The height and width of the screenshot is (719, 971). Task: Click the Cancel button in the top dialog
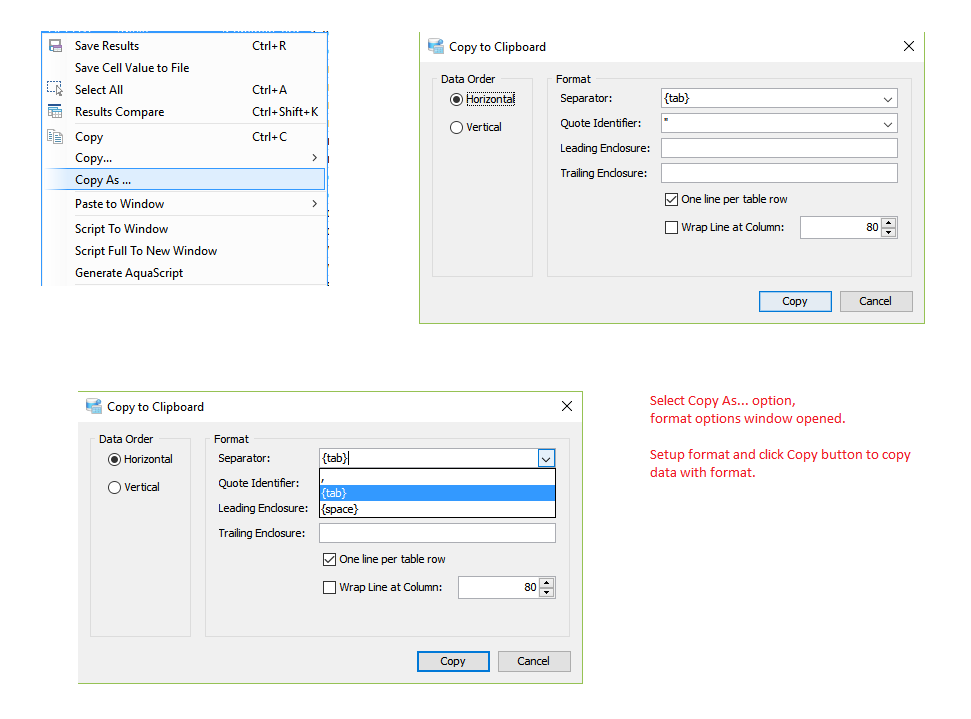[876, 302]
